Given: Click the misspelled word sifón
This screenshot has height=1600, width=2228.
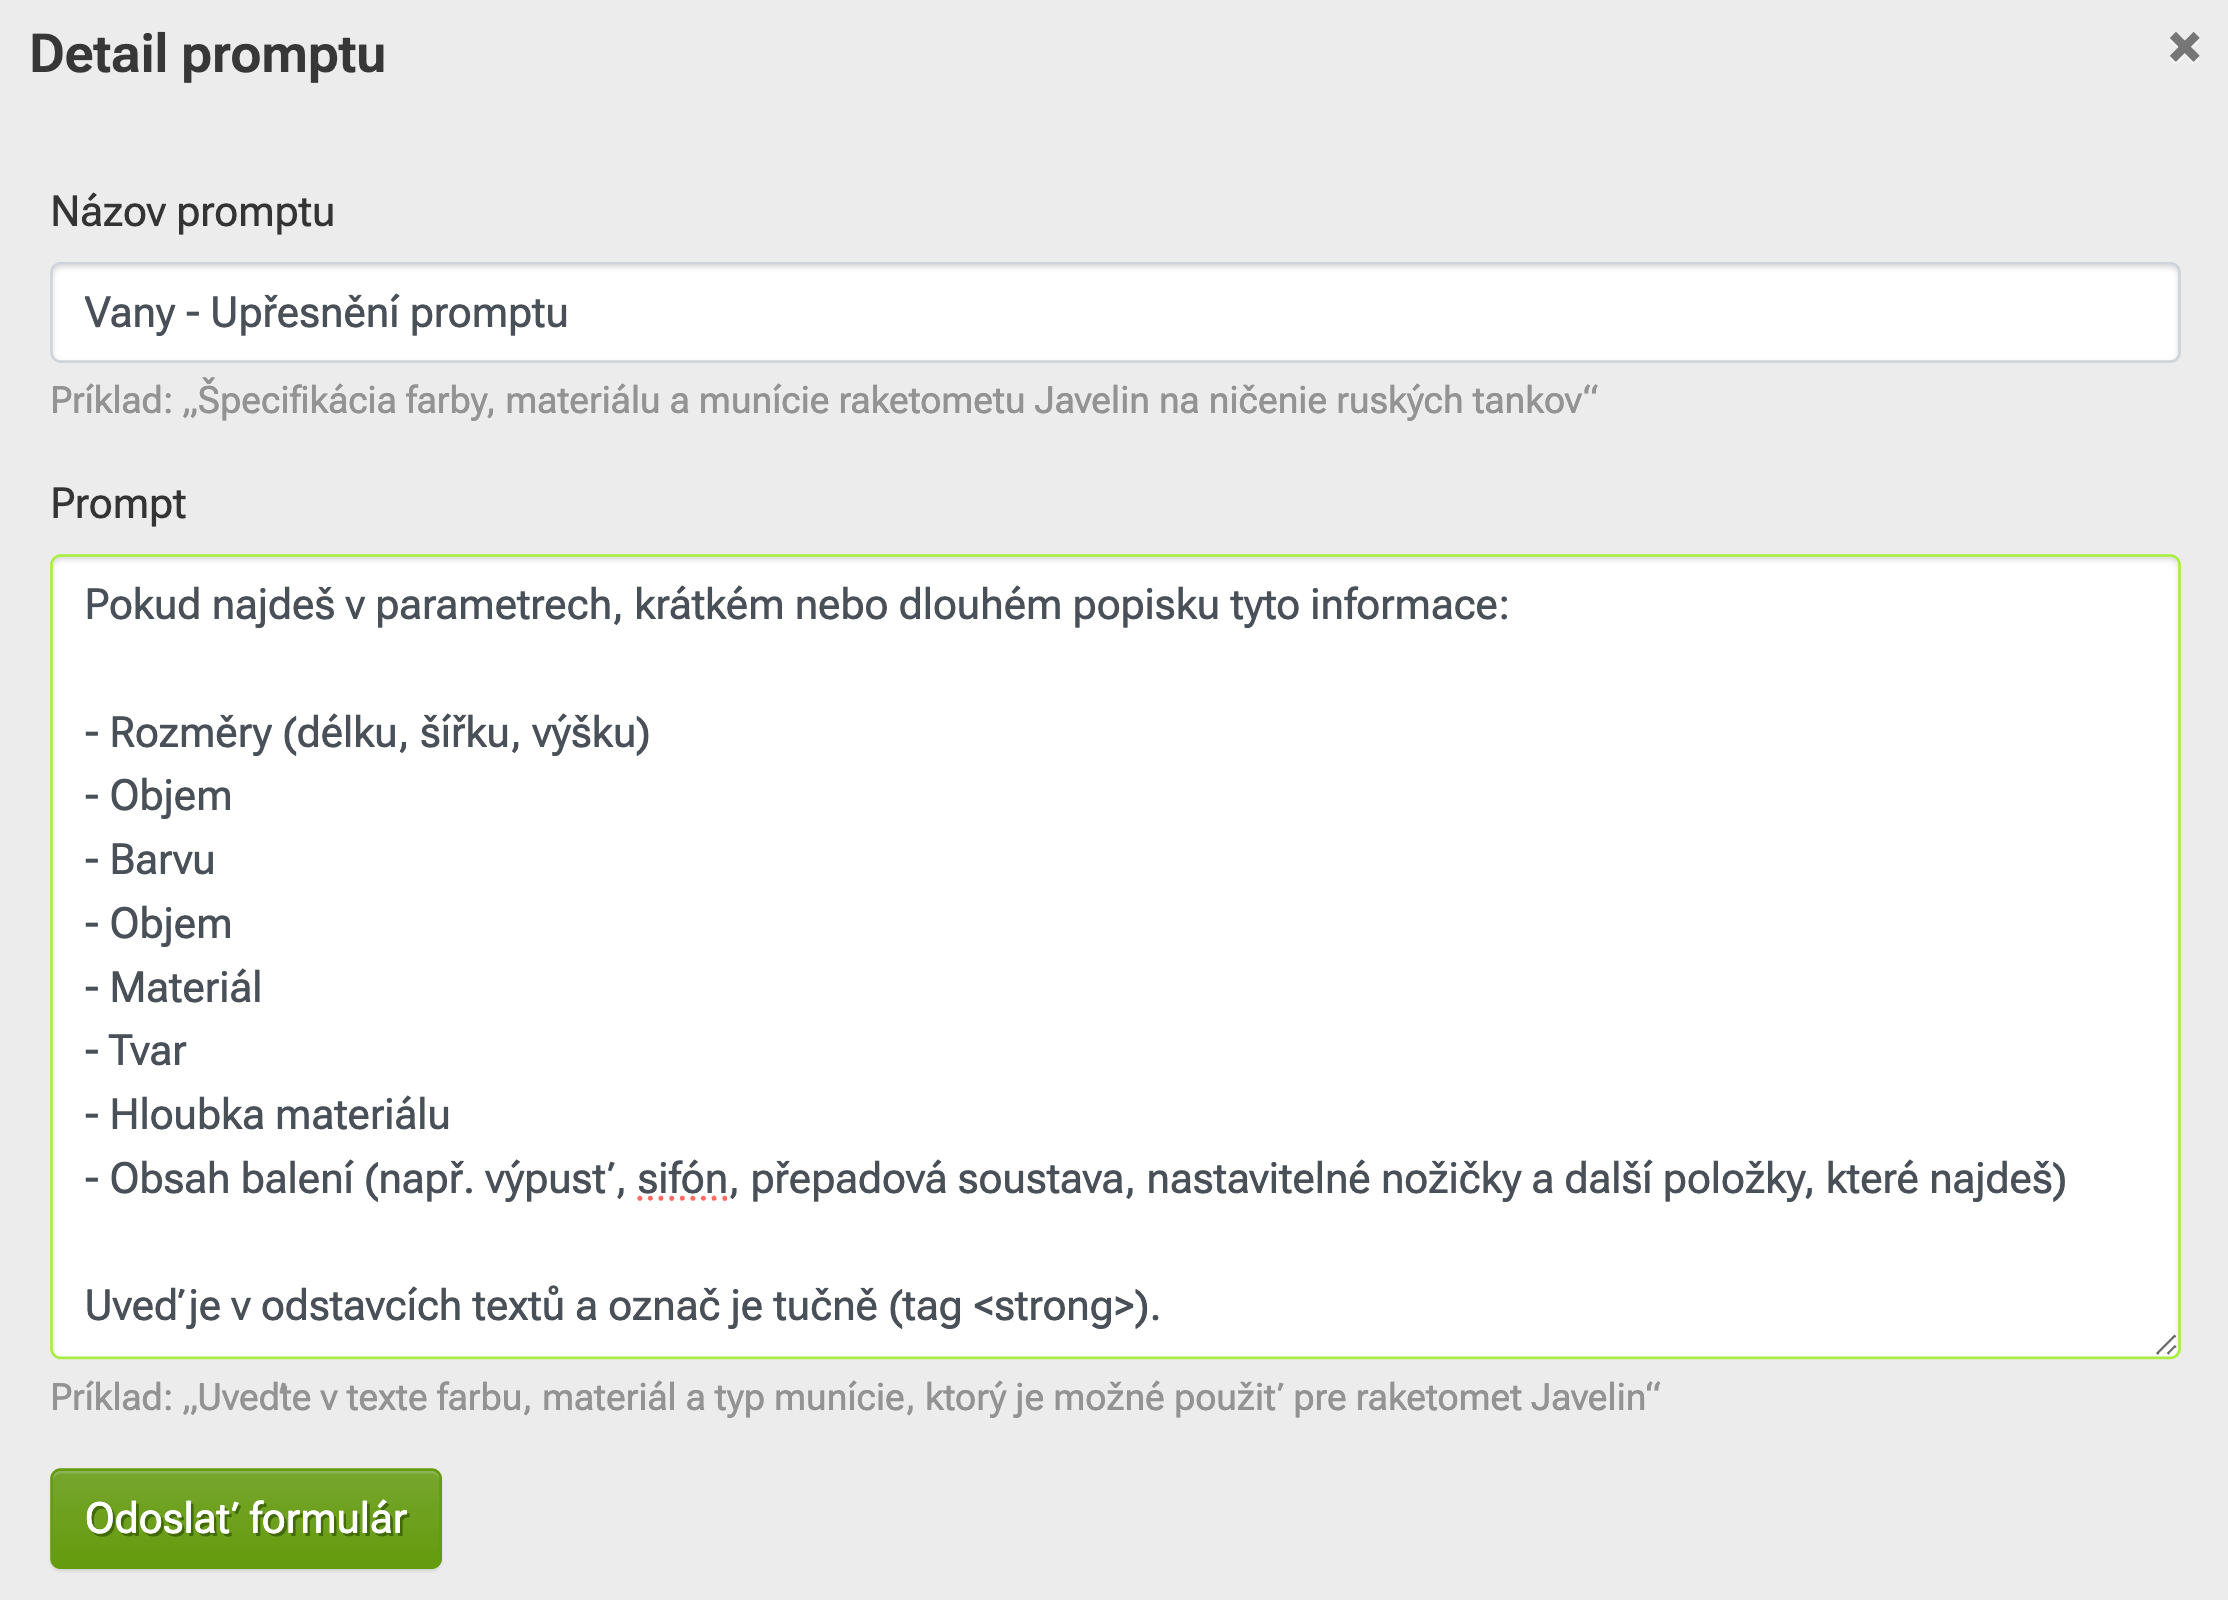Looking at the screenshot, I should coord(684,1178).
